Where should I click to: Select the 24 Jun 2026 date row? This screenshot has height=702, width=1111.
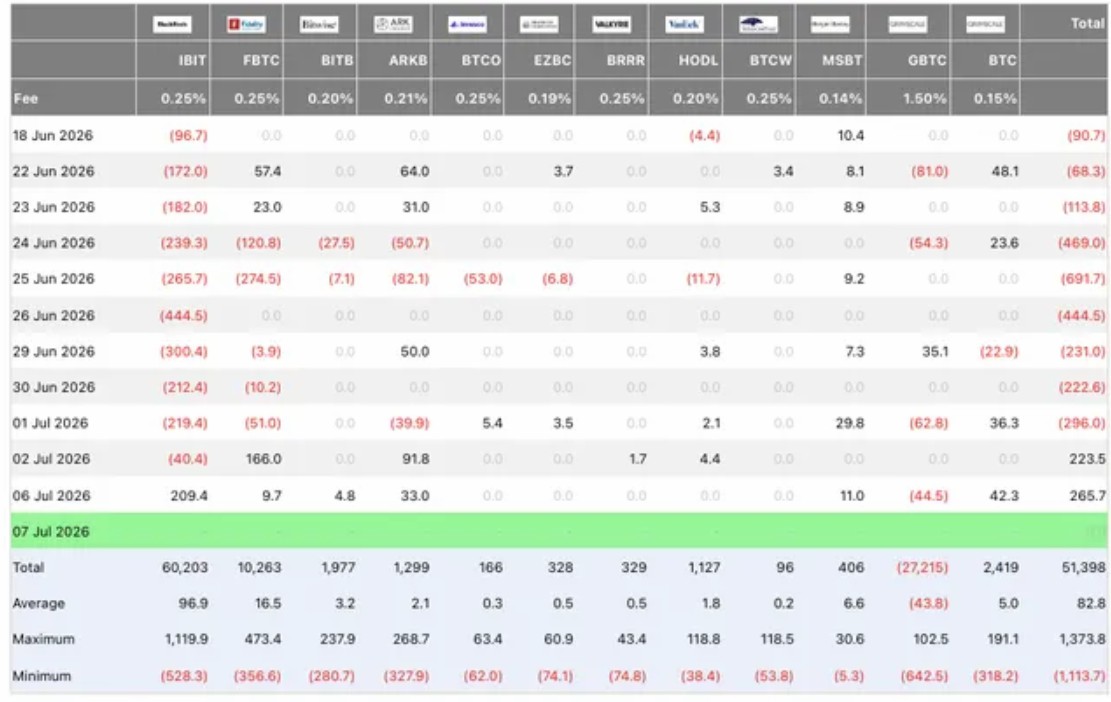558,243
